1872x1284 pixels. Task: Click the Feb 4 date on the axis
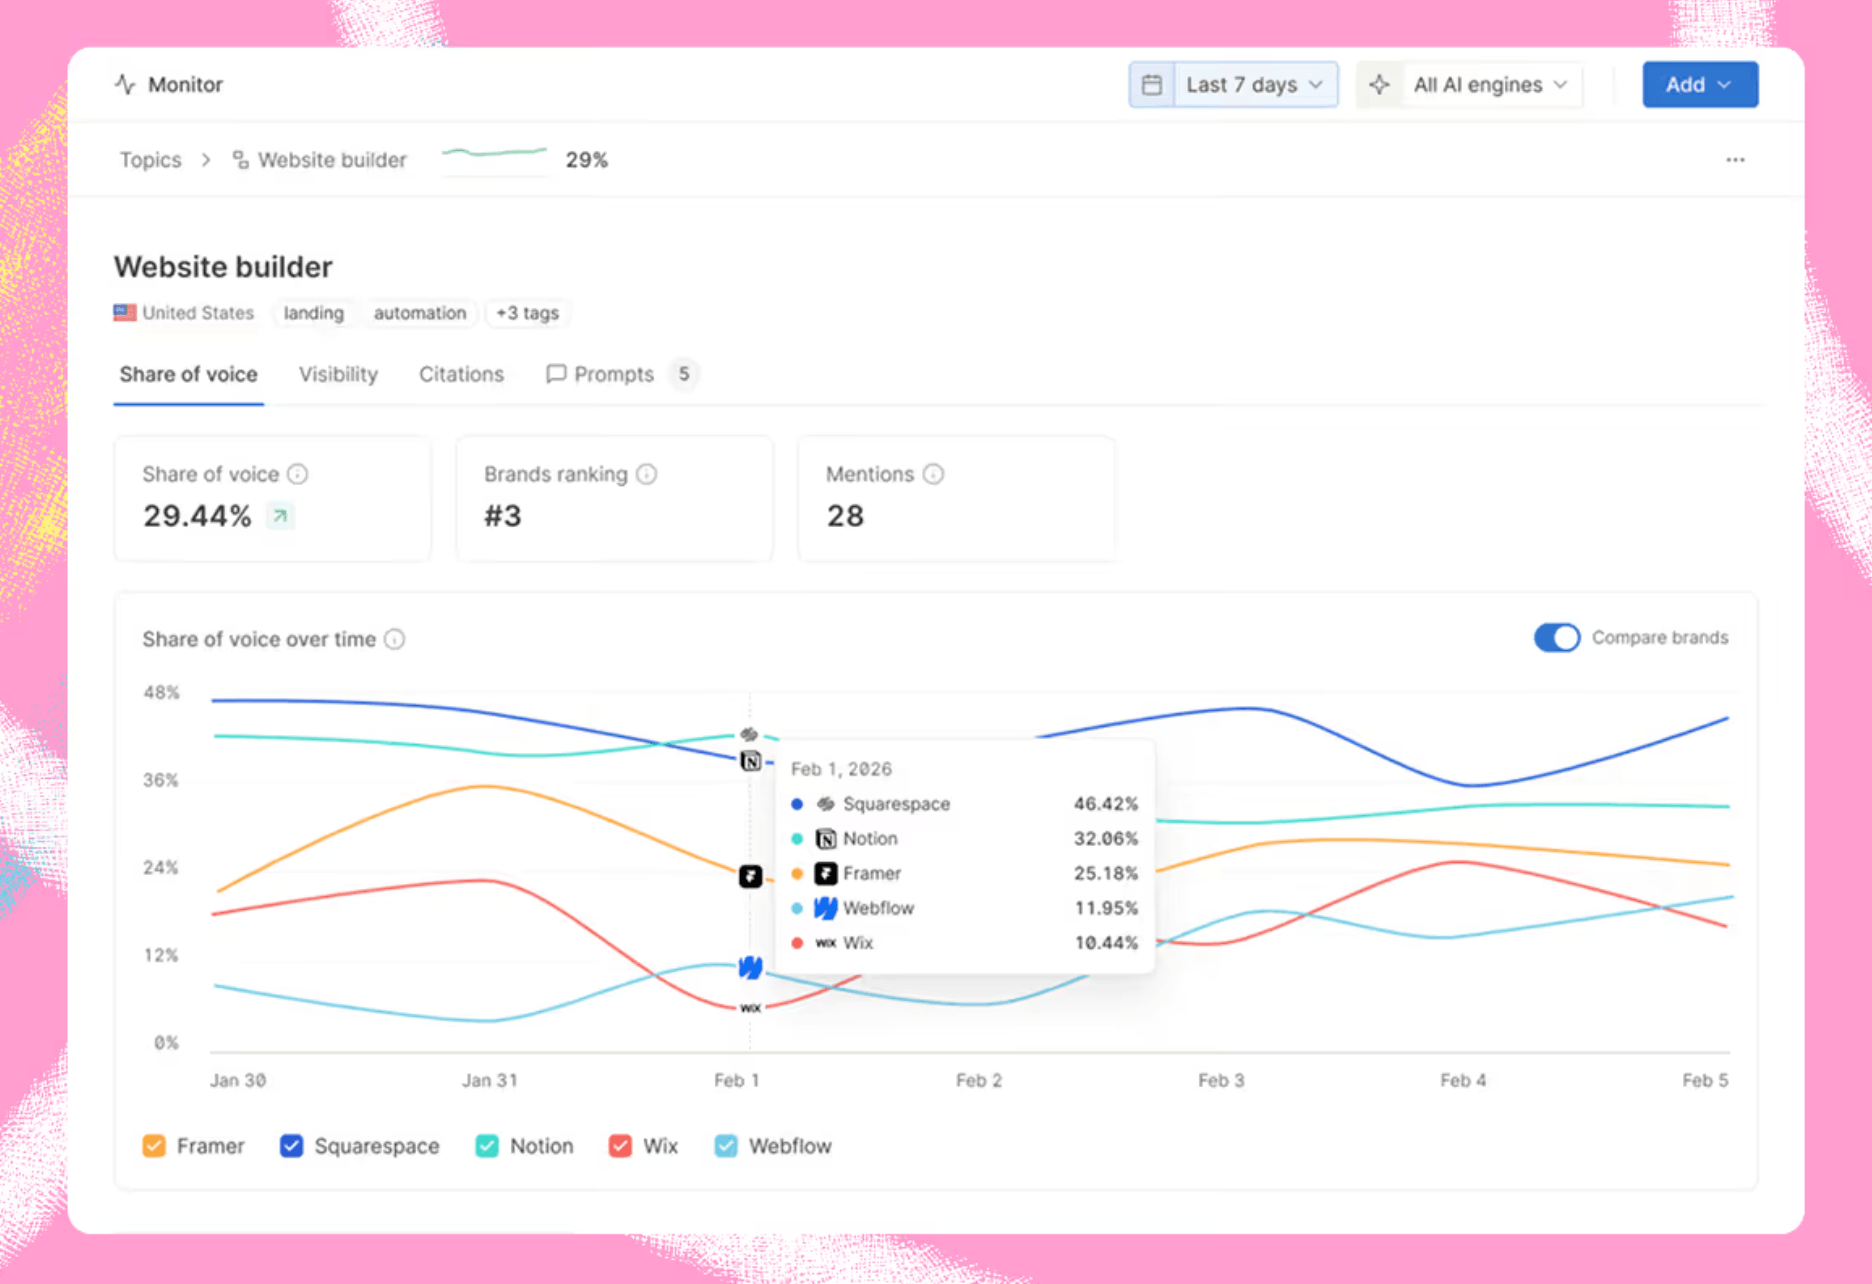coord(1463,1080)
